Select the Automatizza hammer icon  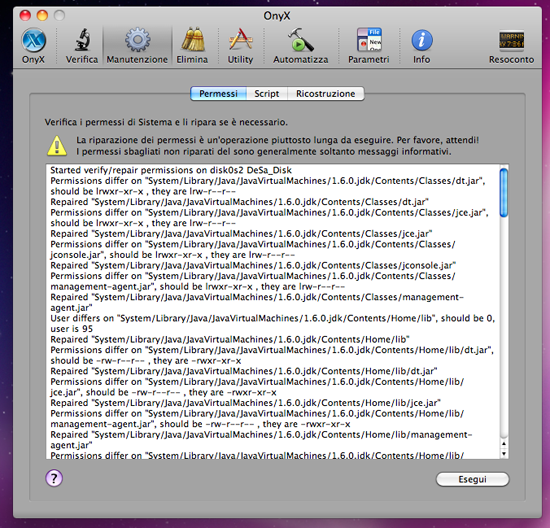click(301, 40)
